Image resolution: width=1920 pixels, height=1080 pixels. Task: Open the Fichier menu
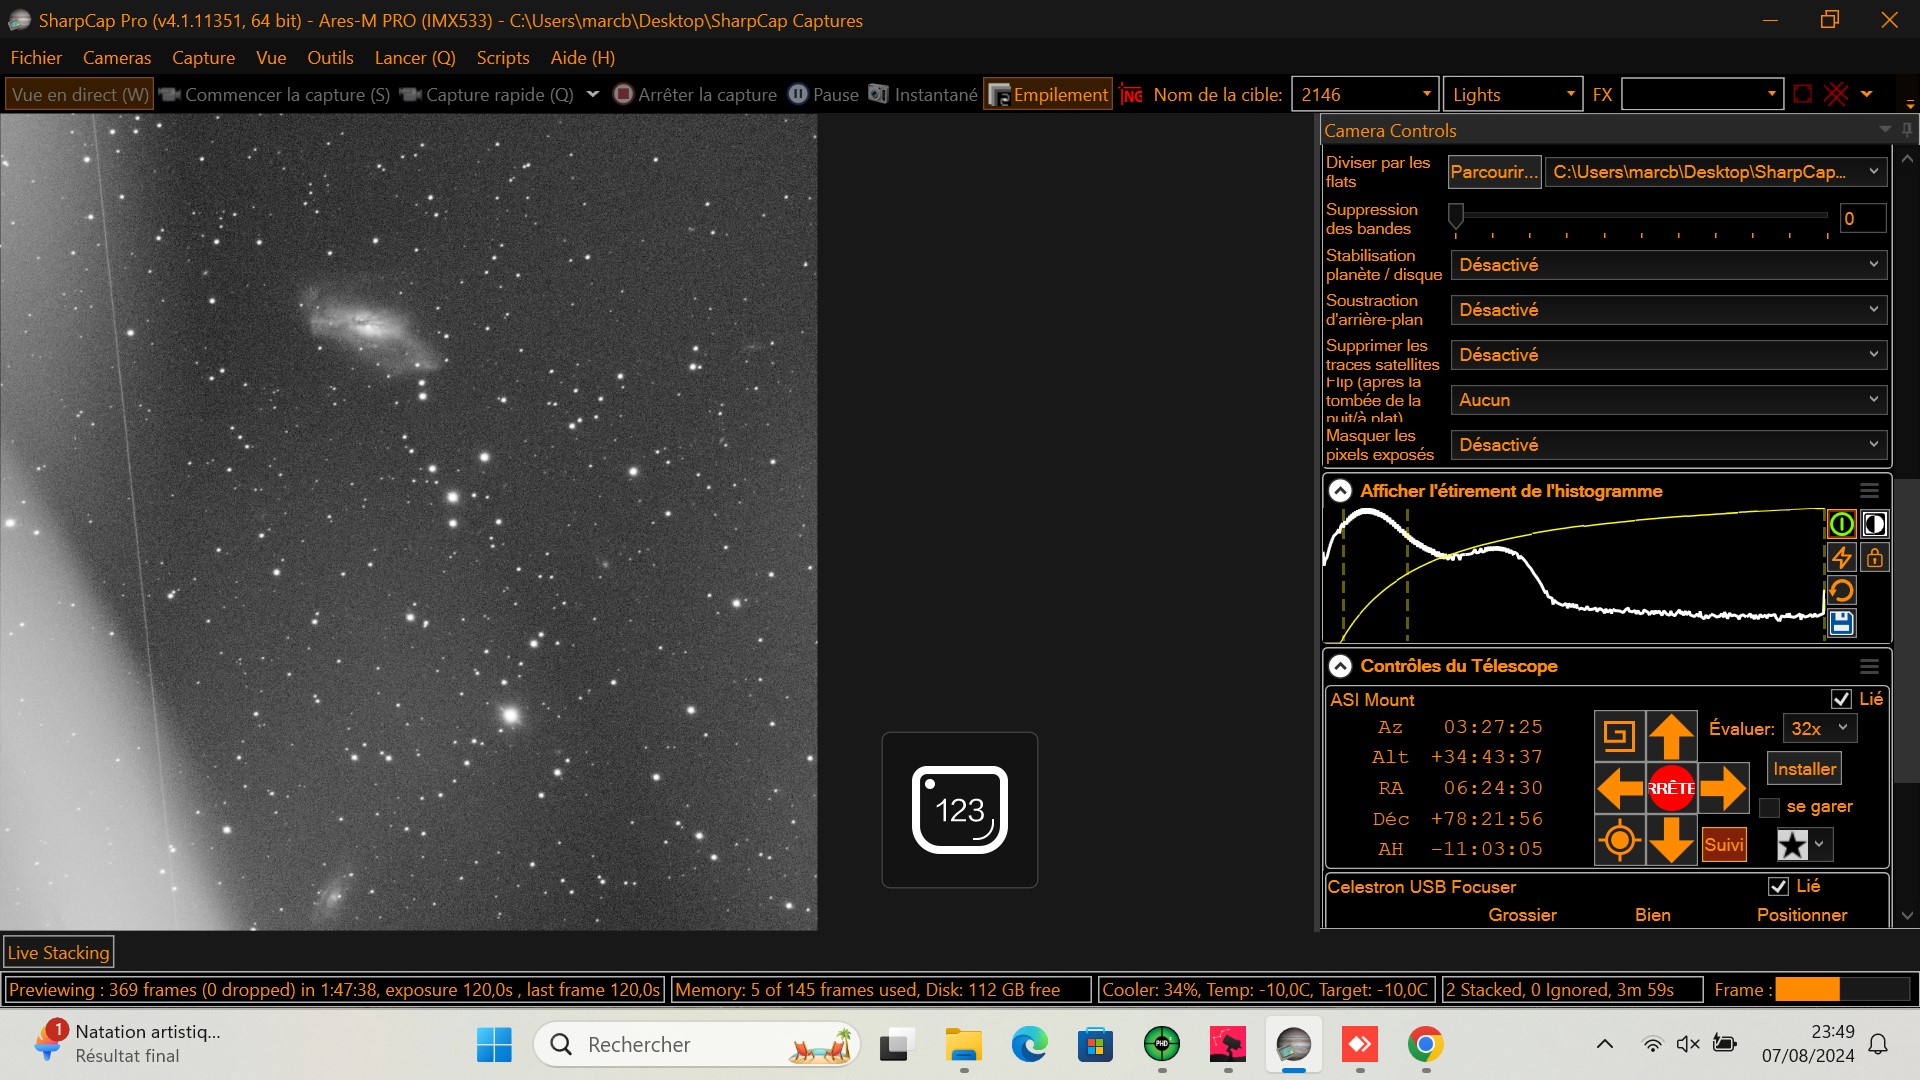pos(36,58)
